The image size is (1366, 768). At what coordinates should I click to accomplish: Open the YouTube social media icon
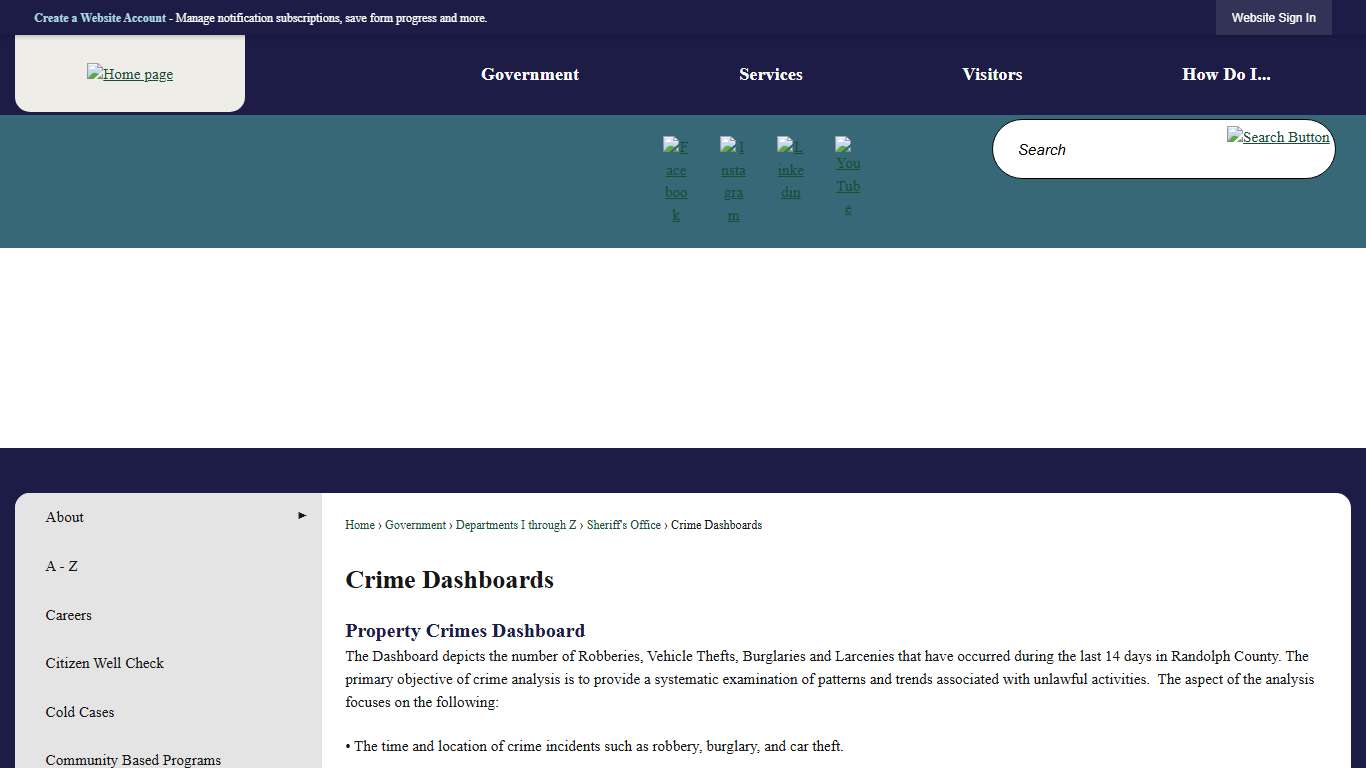pos(847,178)
